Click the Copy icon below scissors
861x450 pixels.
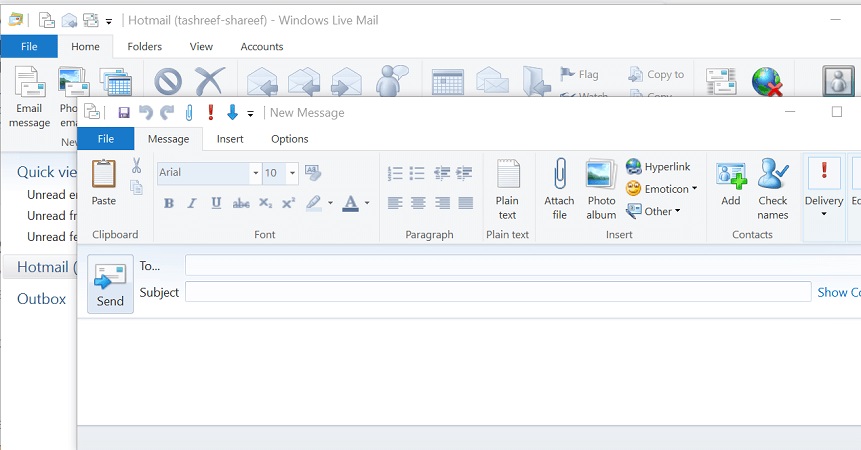coord(136,188)
